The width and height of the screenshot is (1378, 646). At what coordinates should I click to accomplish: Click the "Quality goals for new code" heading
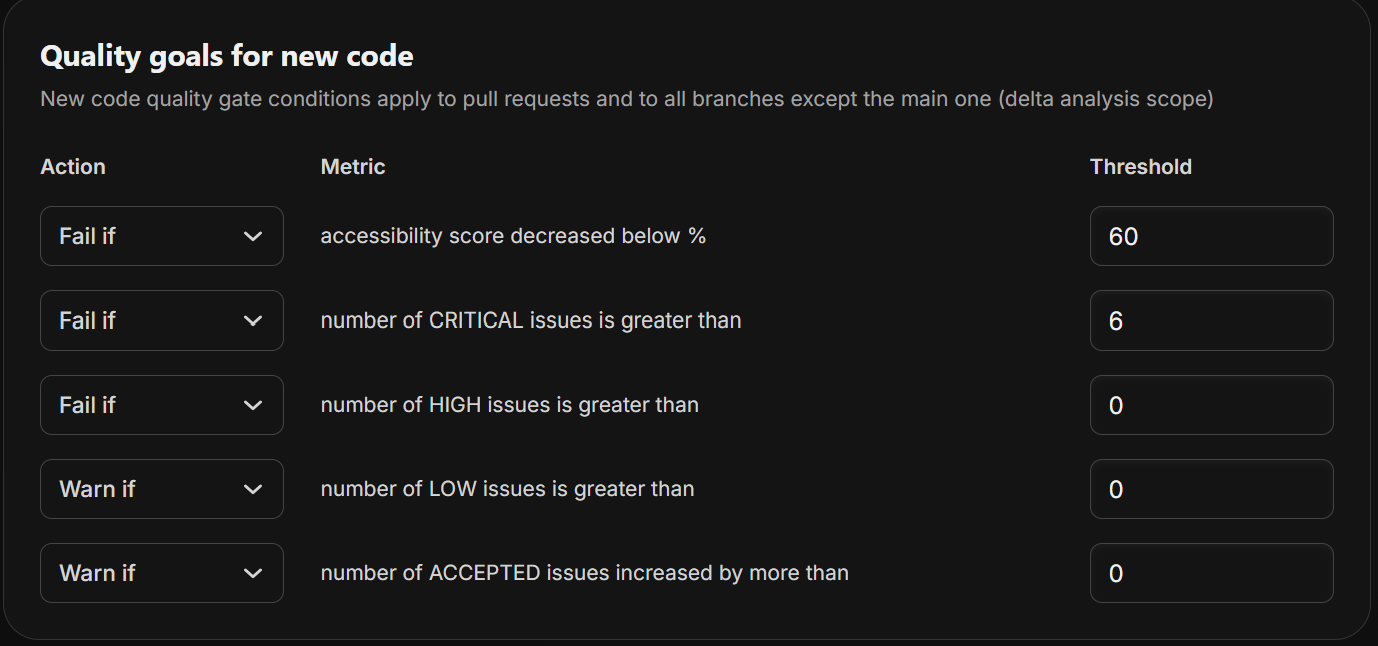coord(227,56)
